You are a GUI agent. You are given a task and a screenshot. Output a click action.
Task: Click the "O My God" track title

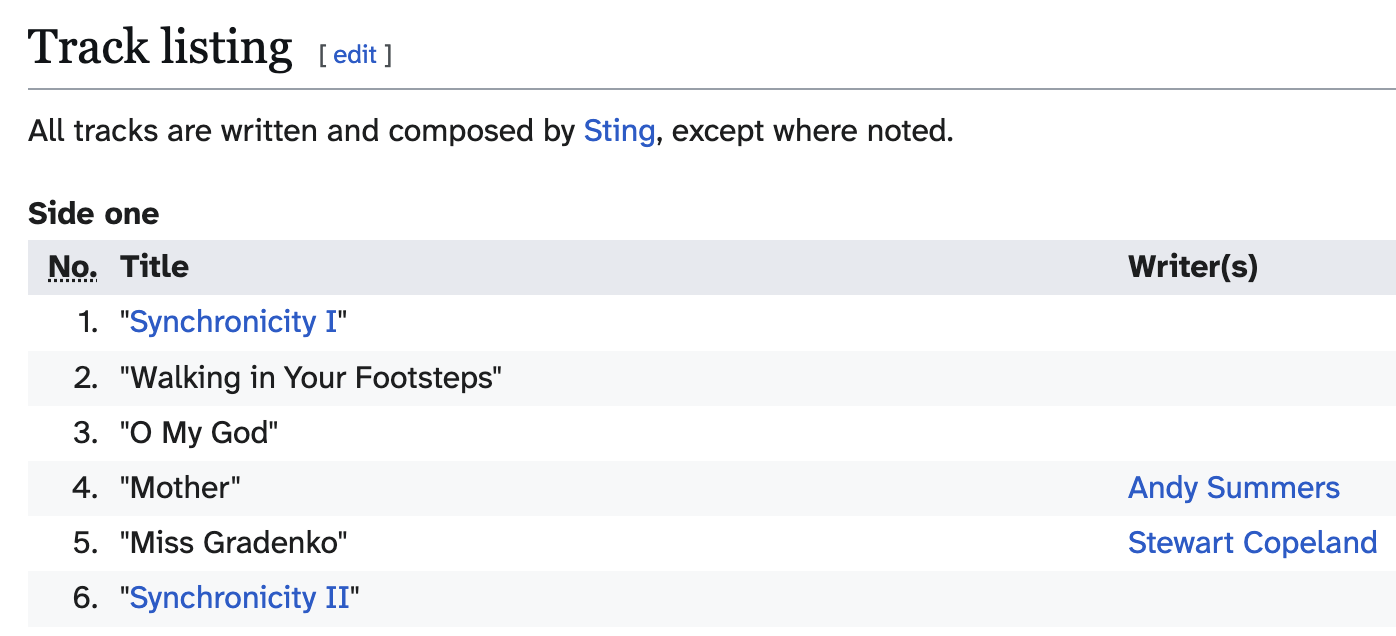click(x=199, y=433)
